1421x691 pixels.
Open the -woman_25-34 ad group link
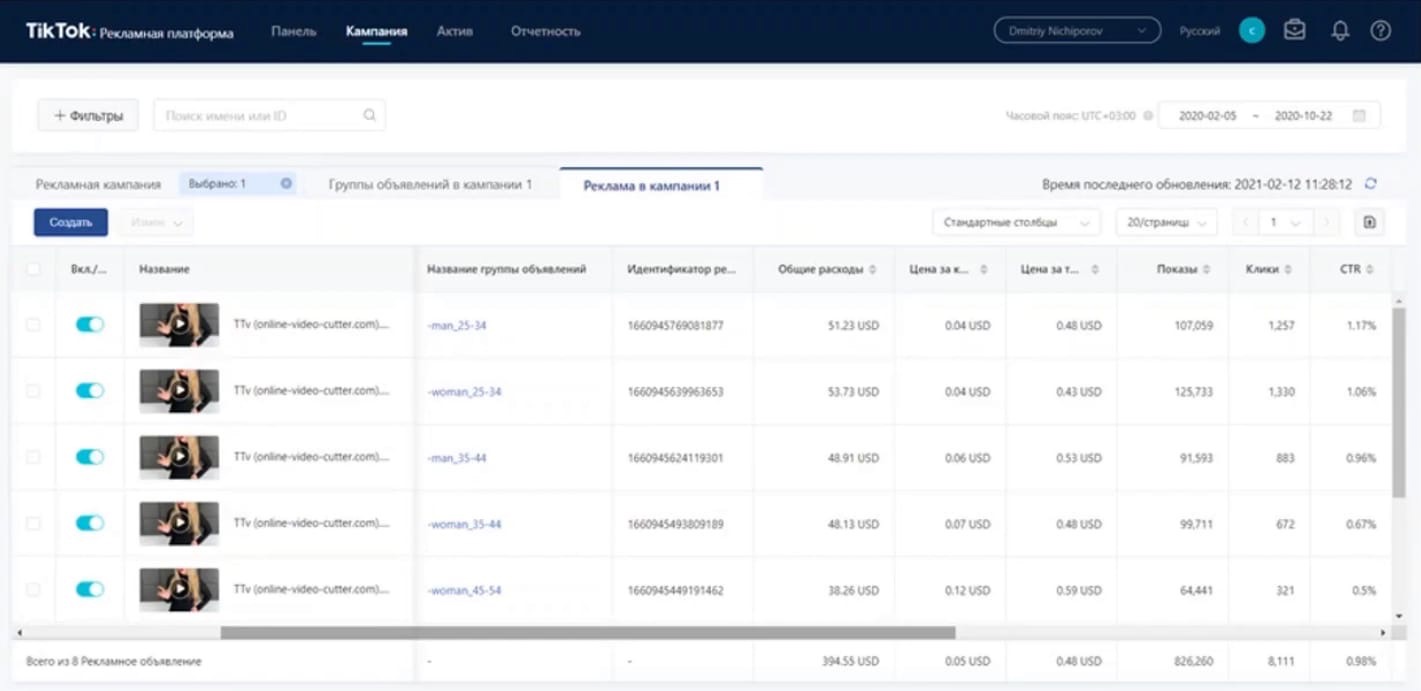[464, 392]
